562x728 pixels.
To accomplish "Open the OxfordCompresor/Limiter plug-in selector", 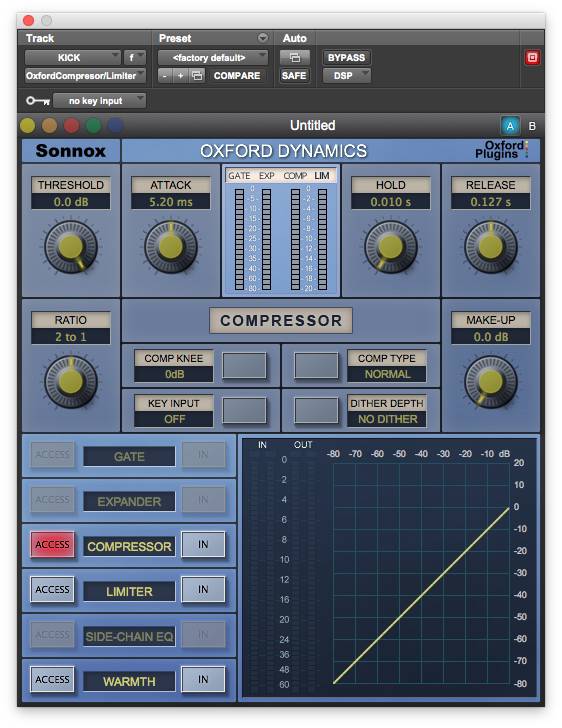I will [x=85, y=76].
